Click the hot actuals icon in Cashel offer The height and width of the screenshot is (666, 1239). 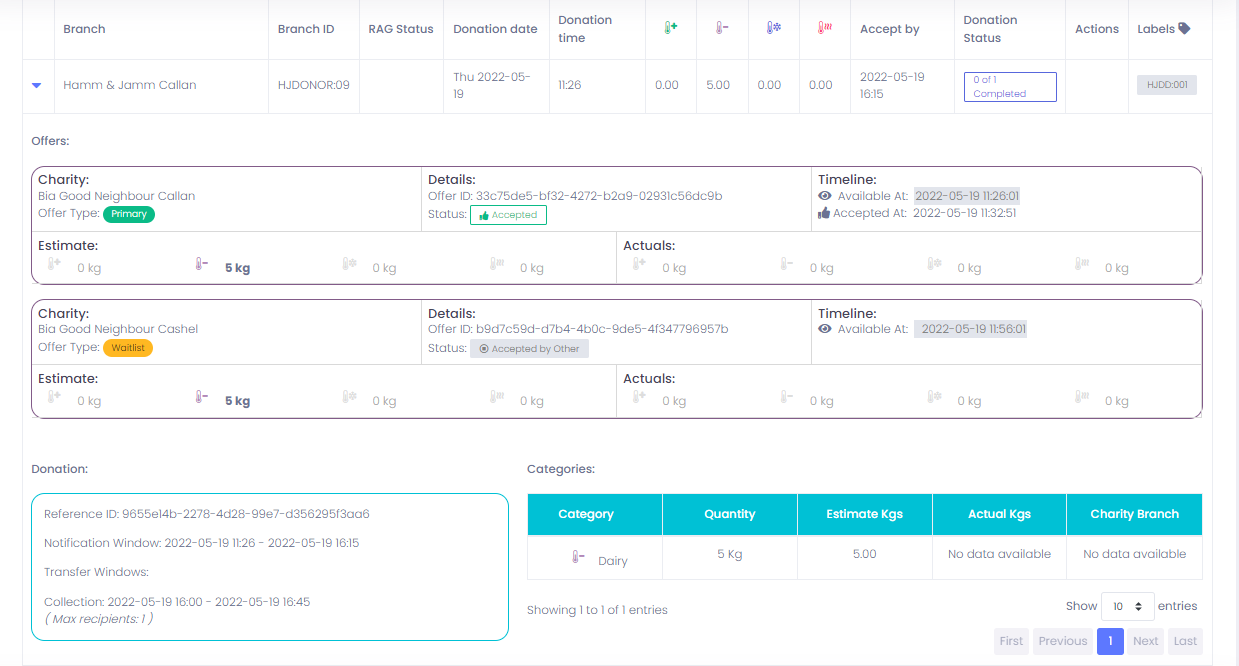(1082, 397)
